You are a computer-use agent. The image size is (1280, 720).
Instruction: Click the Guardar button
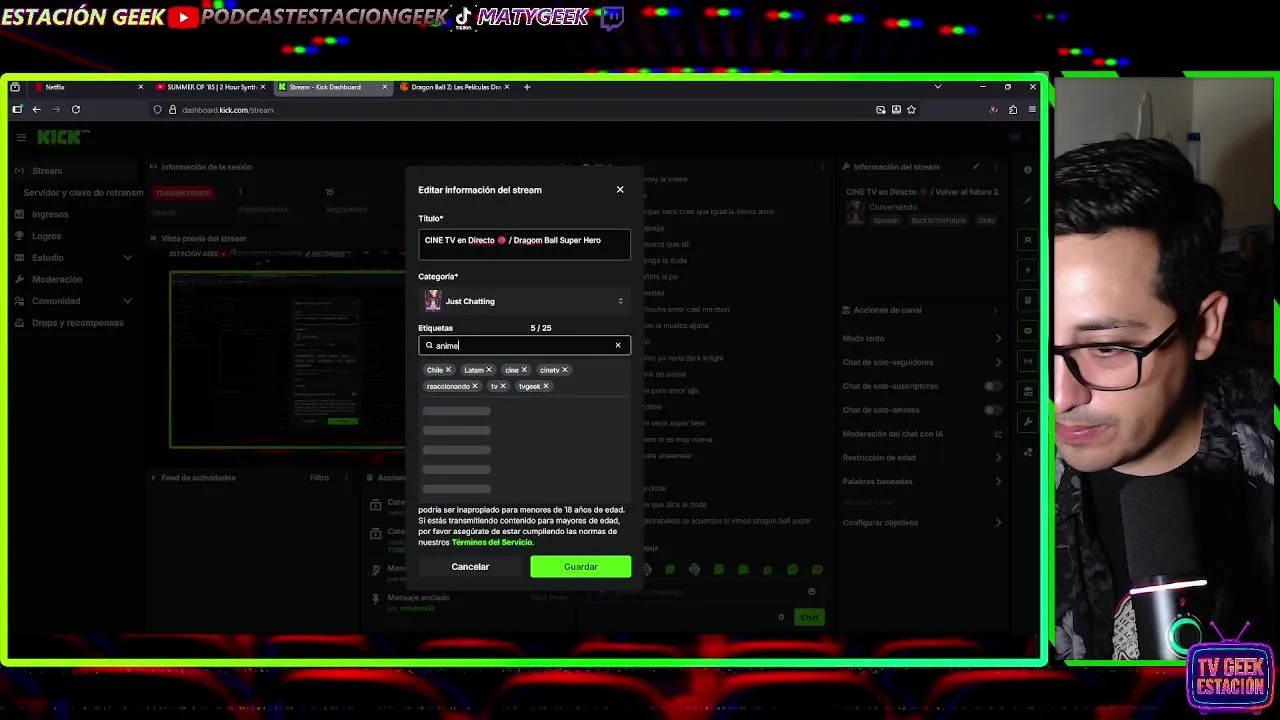pos(581,567)
